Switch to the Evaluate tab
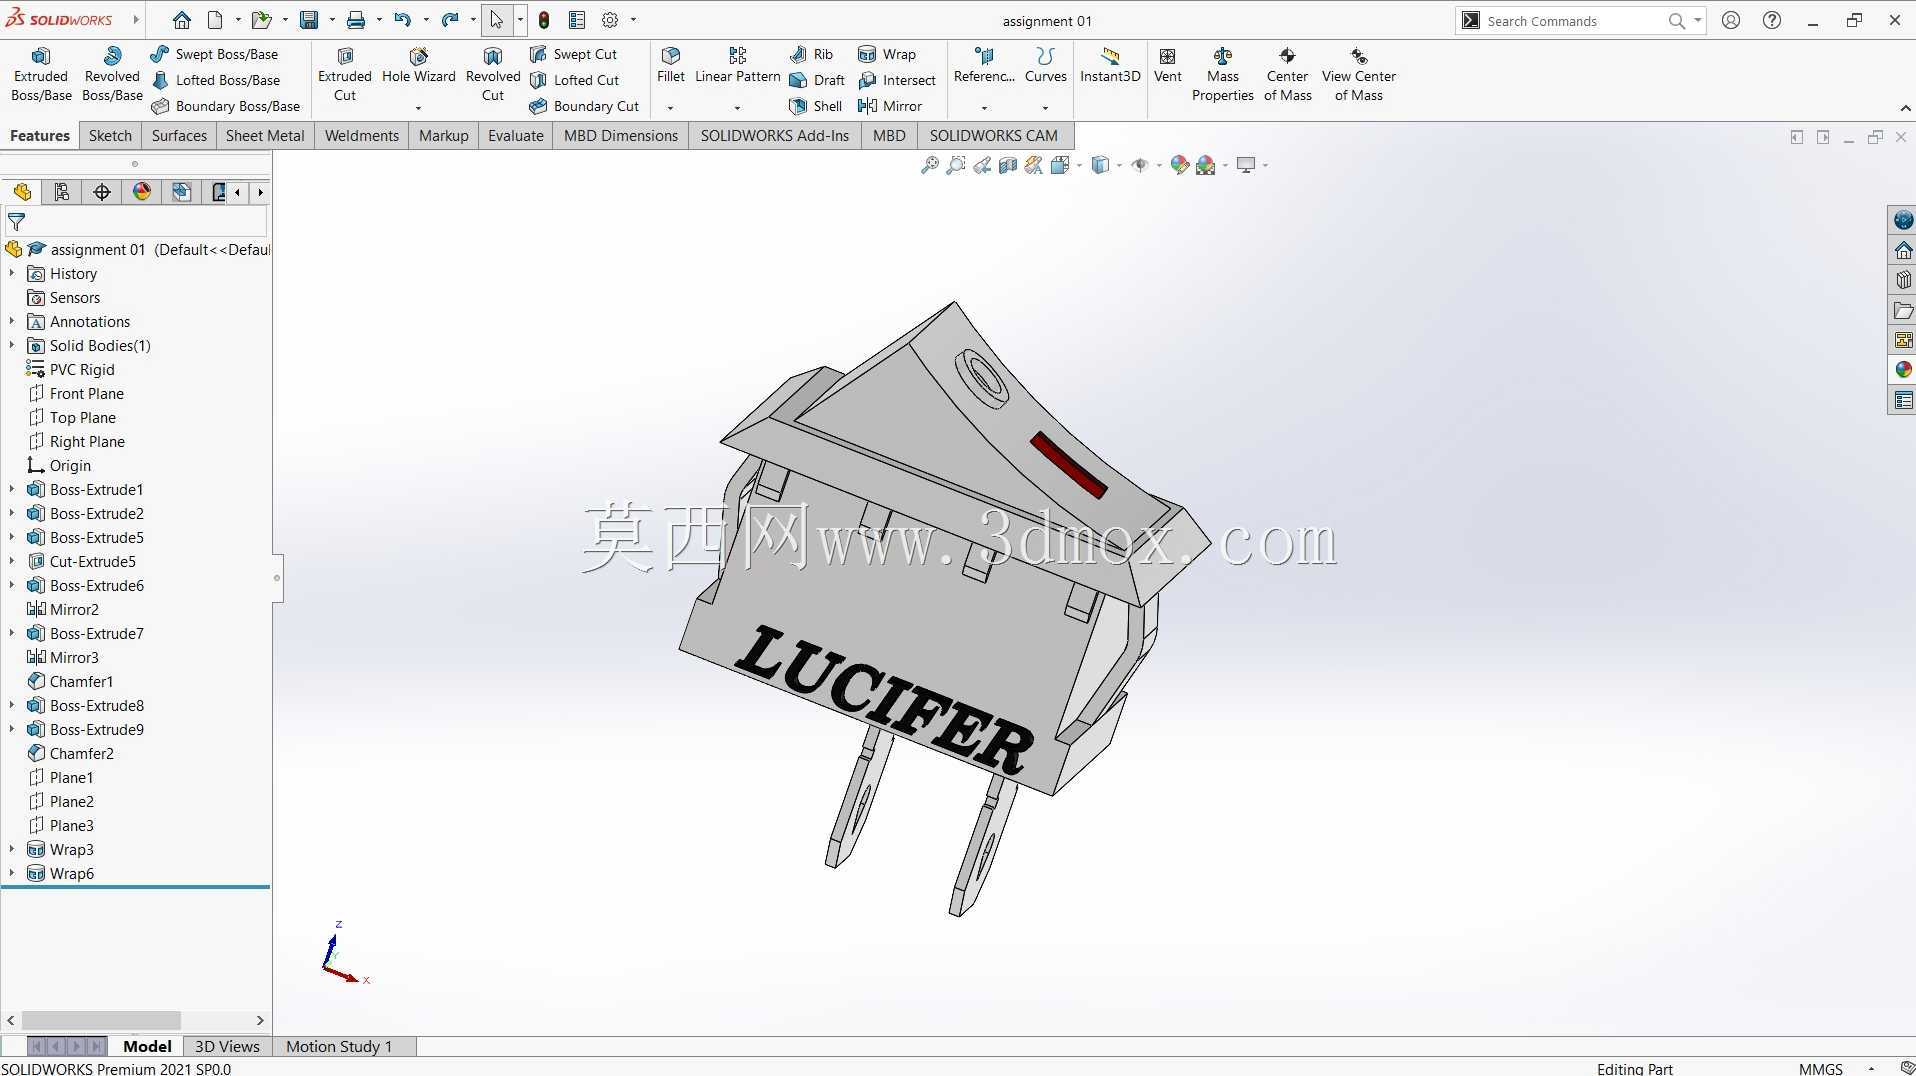1916x1076 pixels. click(x=516, y=136)
